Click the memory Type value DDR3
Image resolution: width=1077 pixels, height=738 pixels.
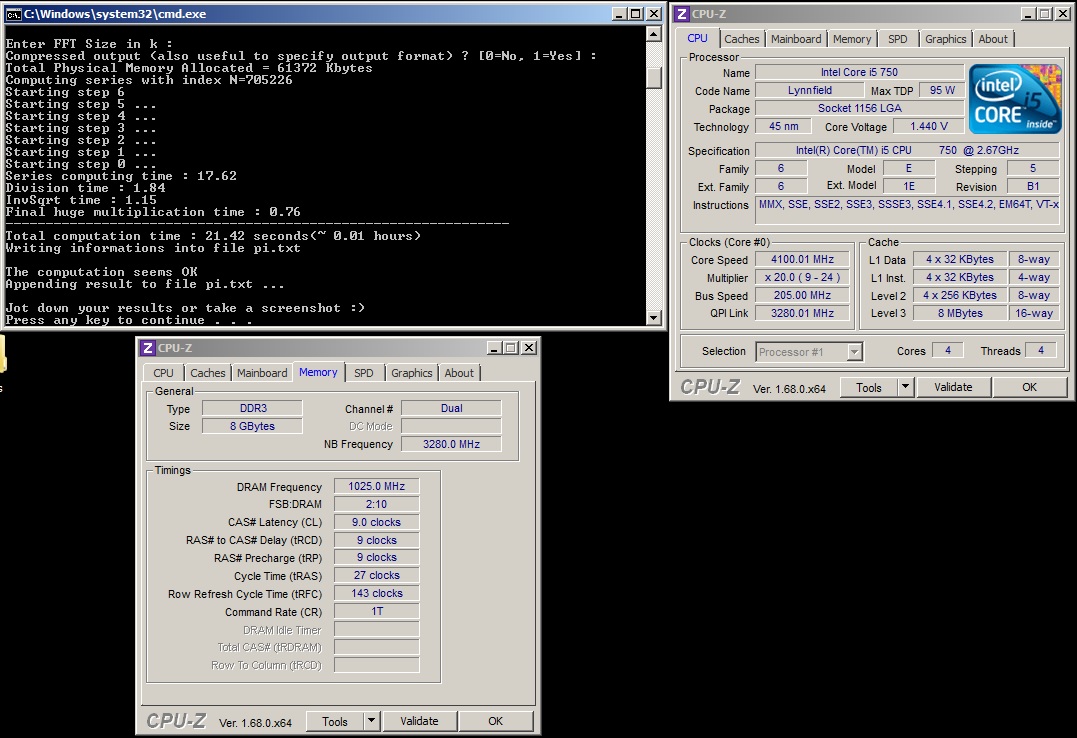(x=252, y=408)
